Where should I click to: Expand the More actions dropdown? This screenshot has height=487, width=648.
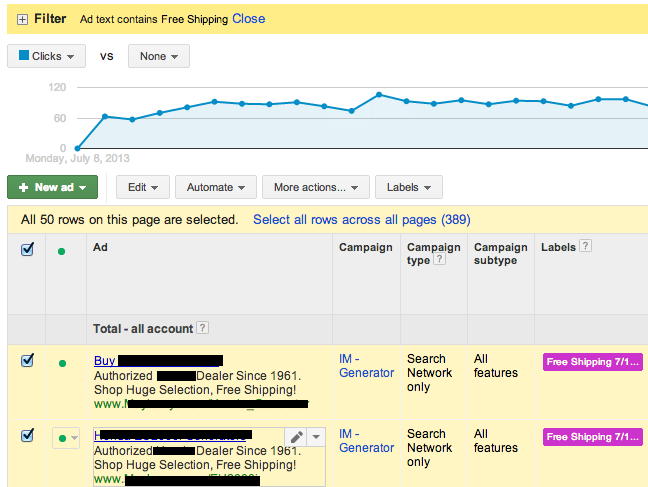(315, 187)
